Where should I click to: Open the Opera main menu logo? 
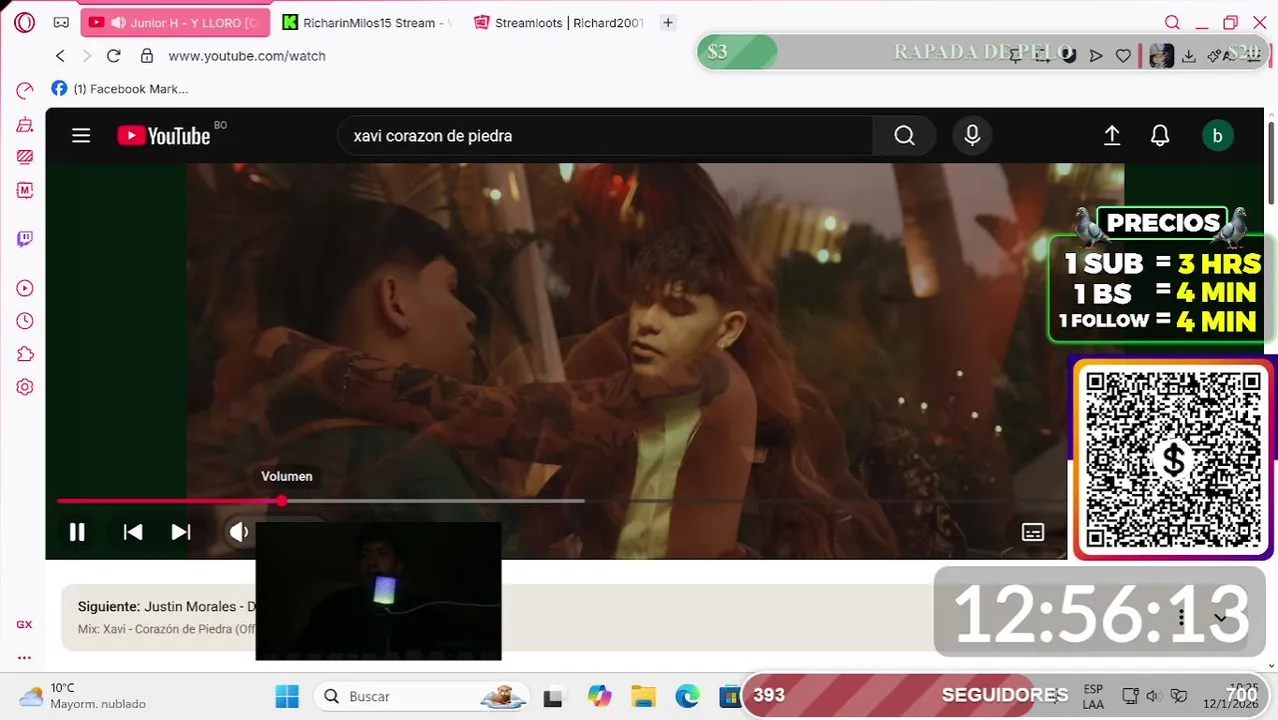[25, 22]
